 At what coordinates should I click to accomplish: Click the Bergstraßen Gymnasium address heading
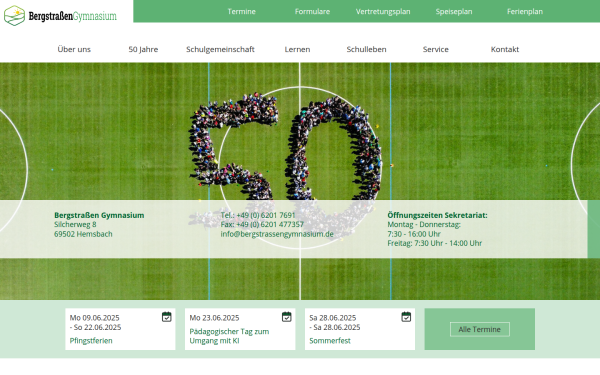tap(99, 215)
